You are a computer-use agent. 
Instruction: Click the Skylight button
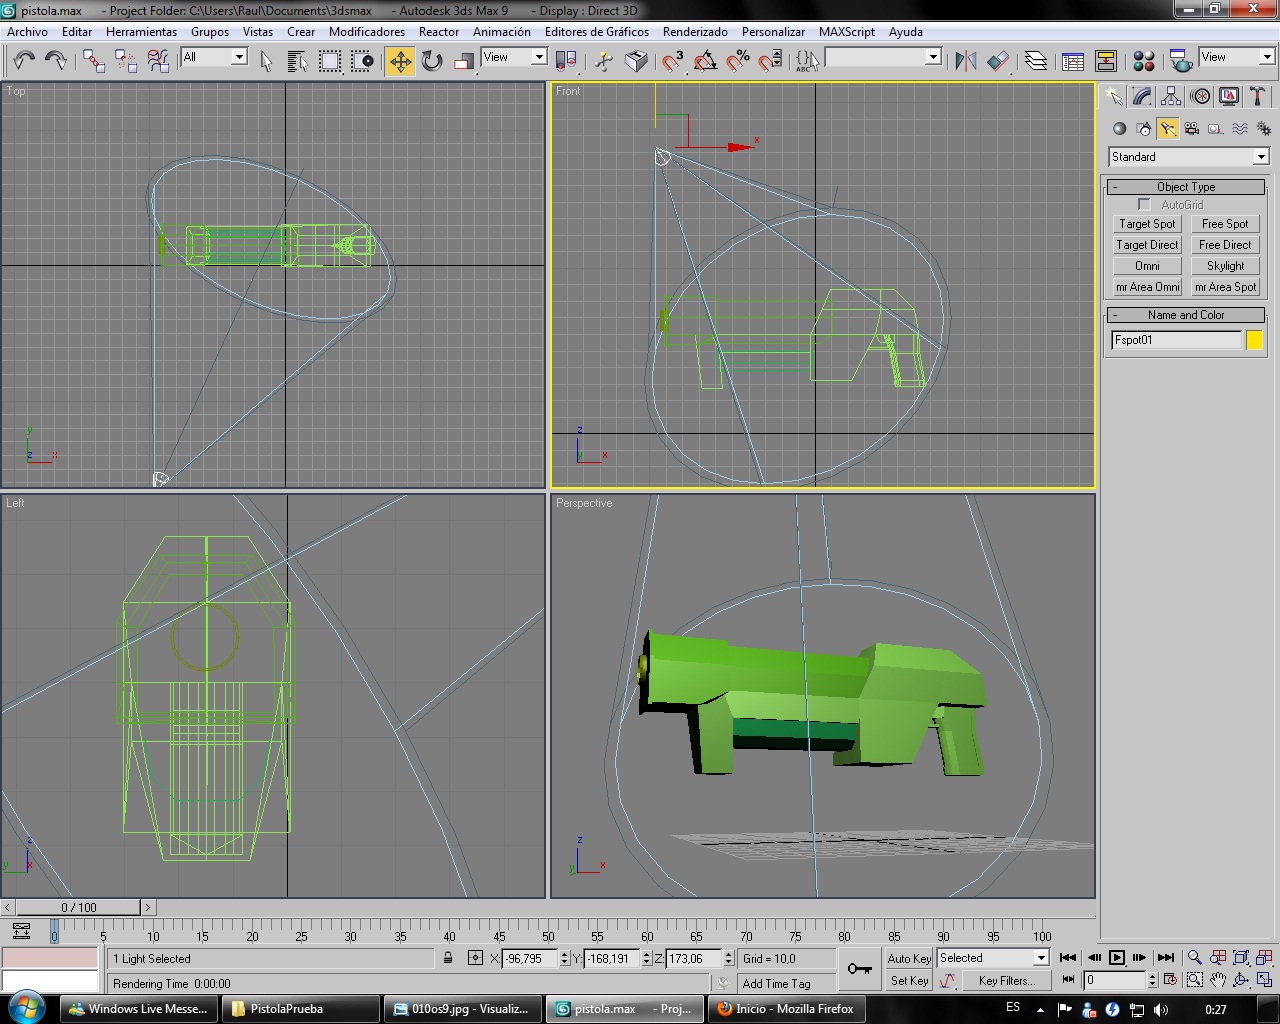[x=1225, y=266]
